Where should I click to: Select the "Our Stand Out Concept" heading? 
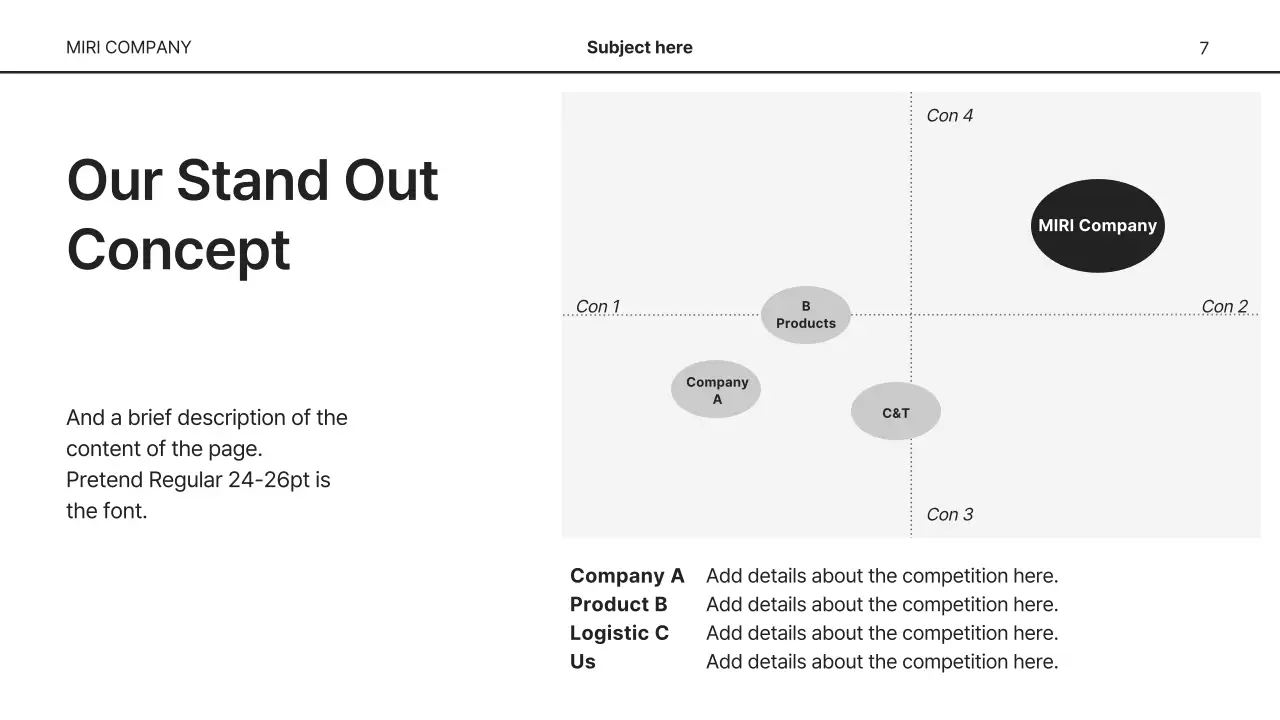click(x=252, y=214)
